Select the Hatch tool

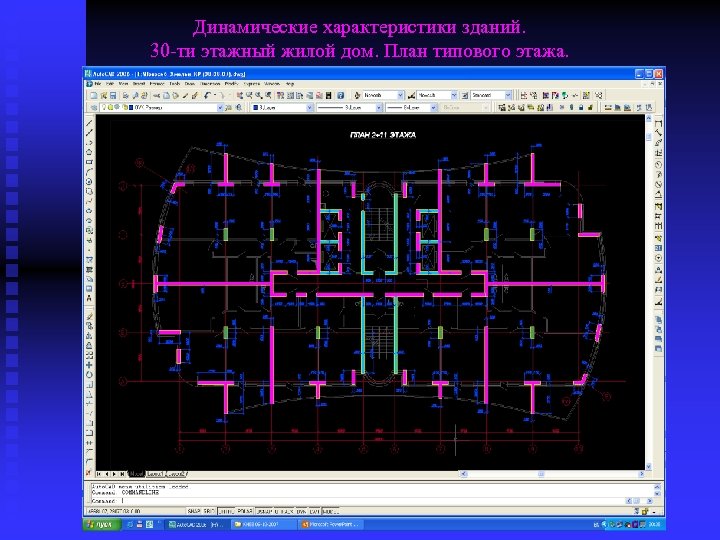[89, 260]
